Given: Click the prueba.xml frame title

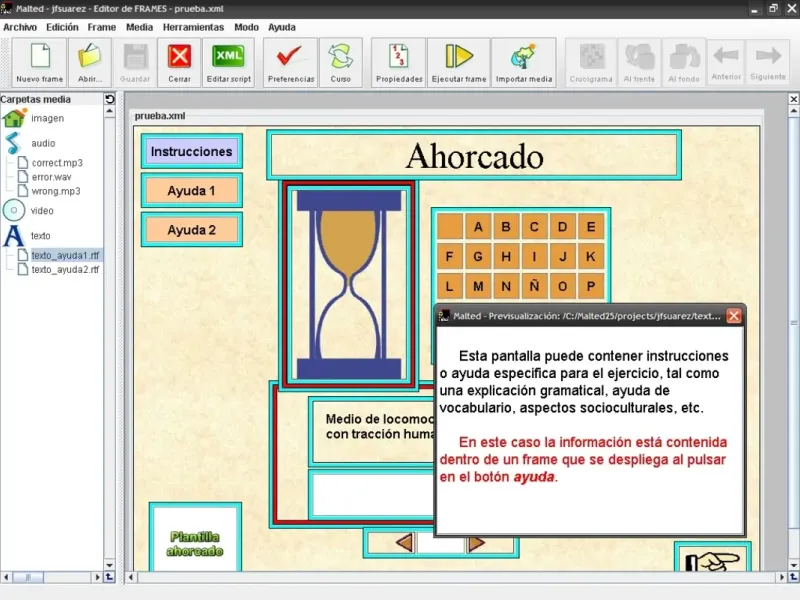Looking at the screenshot, I should (160, 116).
